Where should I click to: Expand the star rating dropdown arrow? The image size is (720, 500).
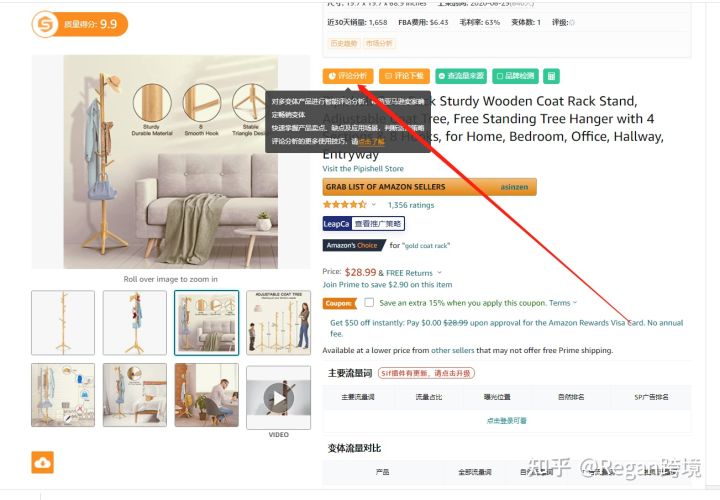[374, 205]
